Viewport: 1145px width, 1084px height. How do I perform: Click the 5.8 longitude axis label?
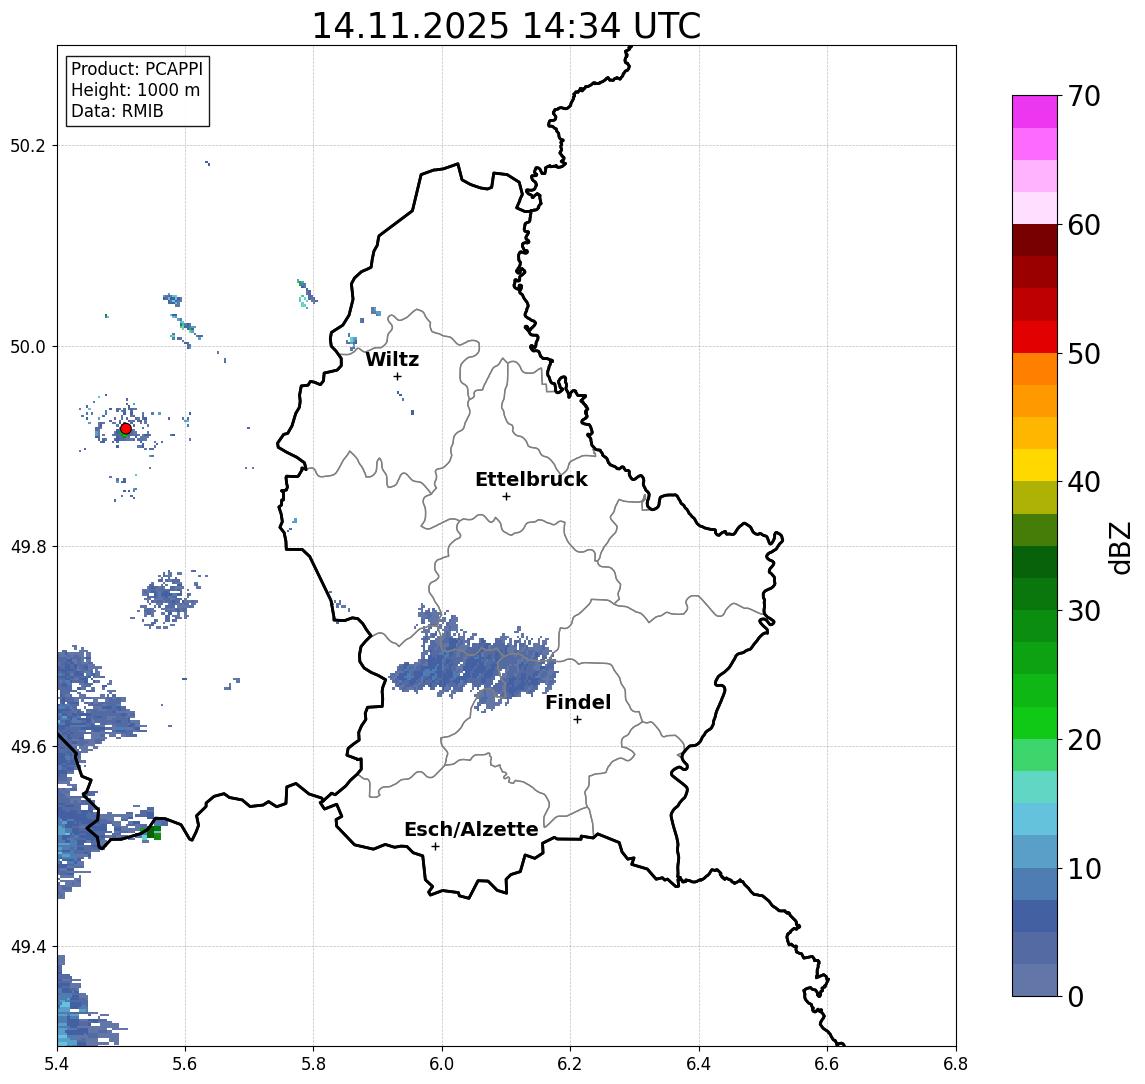313,1064
